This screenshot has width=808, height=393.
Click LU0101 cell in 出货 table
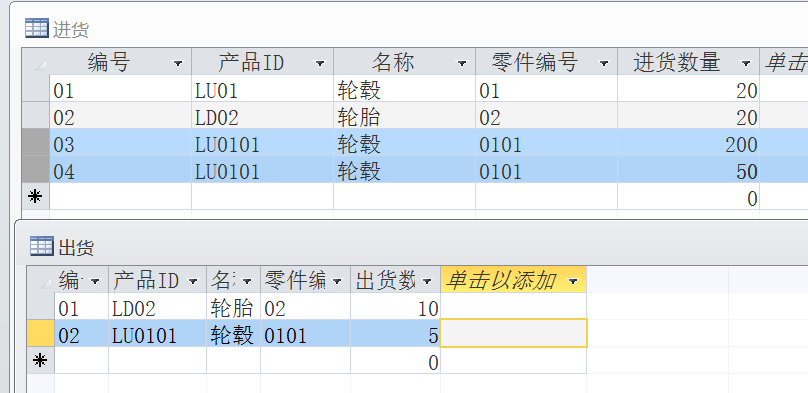(157, 333)
